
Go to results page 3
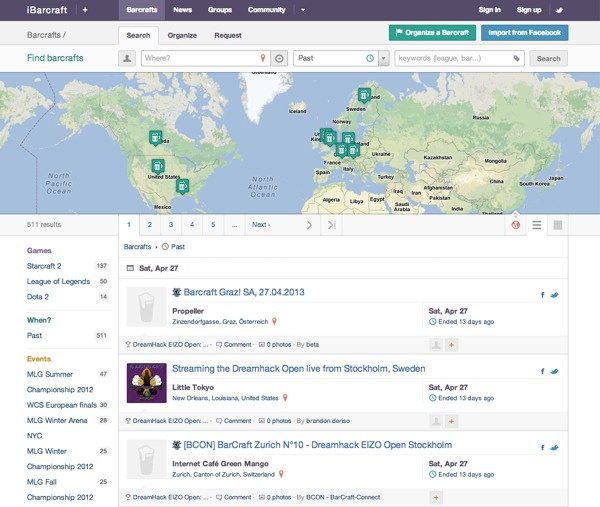171,225
